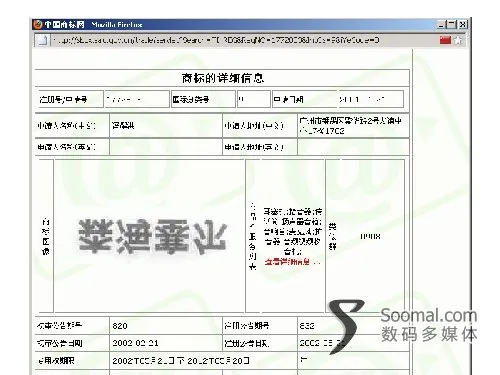The height and width of the screenshot is (375, 500).
Task: Click the page icon beside the URL
Action: pos(42,40)
